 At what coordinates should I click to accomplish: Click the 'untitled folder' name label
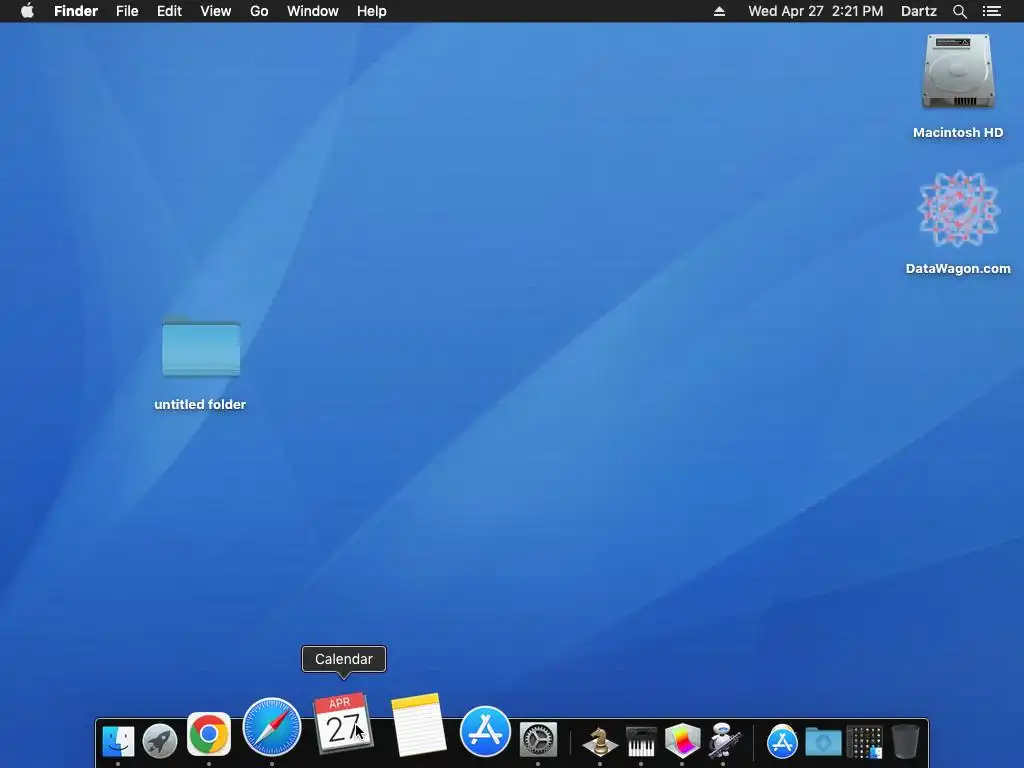coord(200,404)
